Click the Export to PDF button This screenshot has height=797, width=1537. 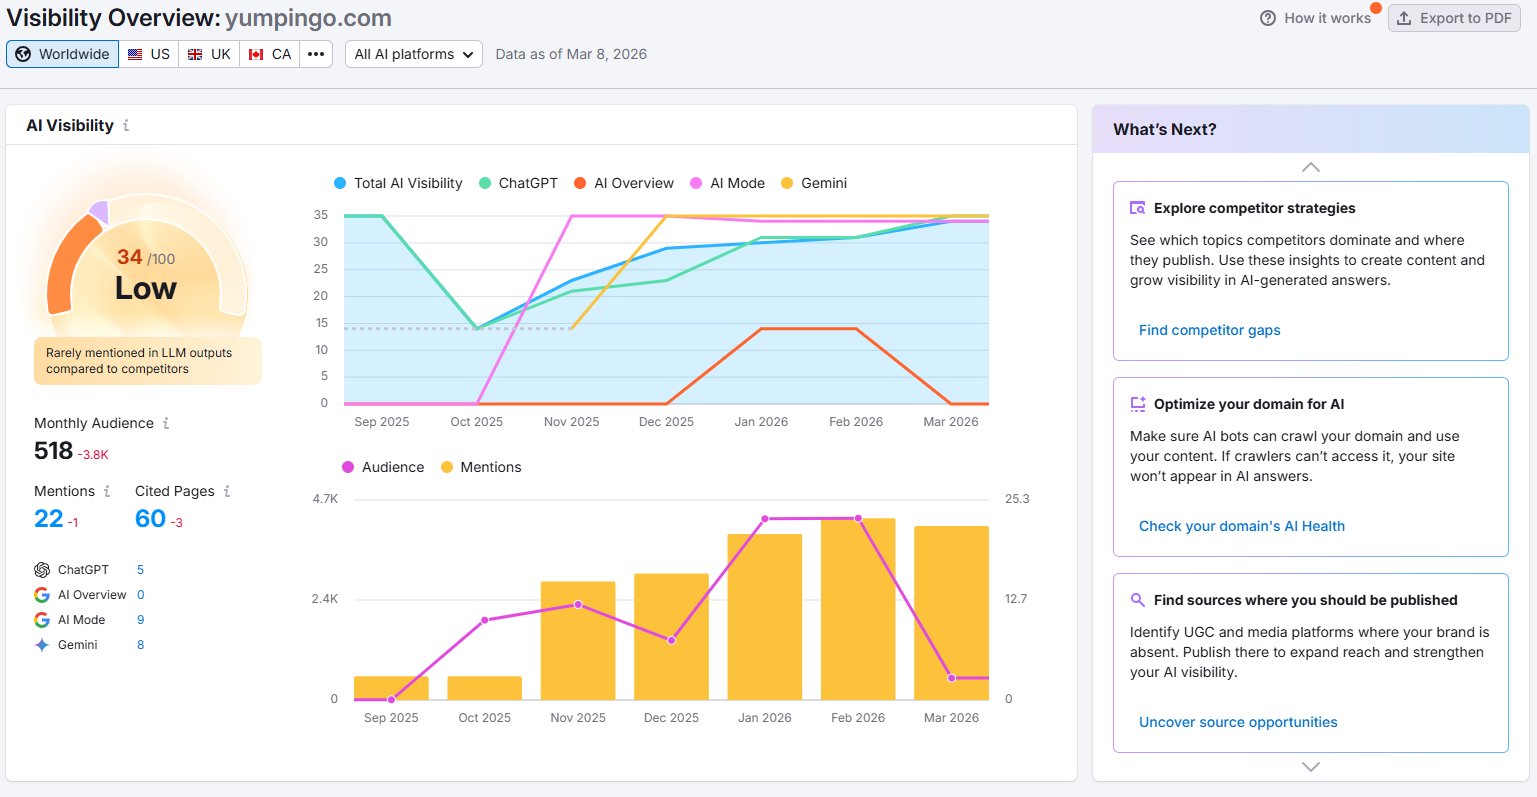(x=1454, y=18)
